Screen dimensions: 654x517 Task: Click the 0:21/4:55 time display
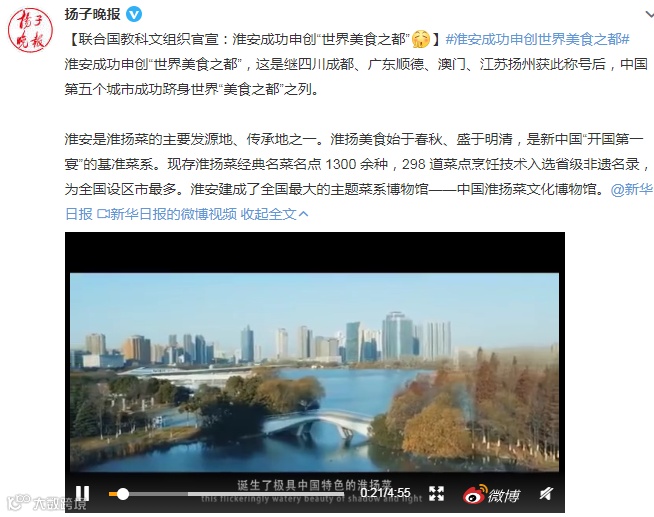[385, 493]
